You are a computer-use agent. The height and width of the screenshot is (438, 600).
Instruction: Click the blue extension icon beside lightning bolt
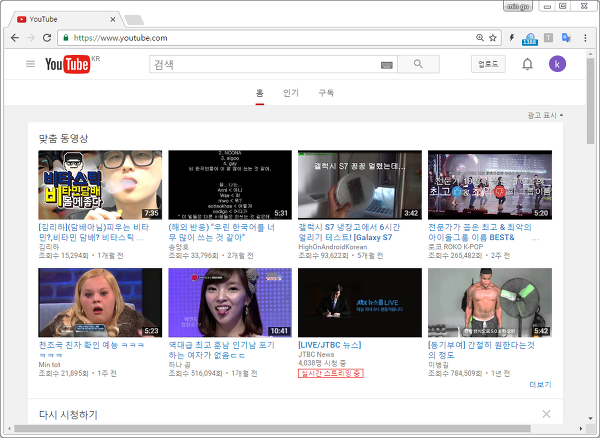pyautogui.click(x=530, y=38)
